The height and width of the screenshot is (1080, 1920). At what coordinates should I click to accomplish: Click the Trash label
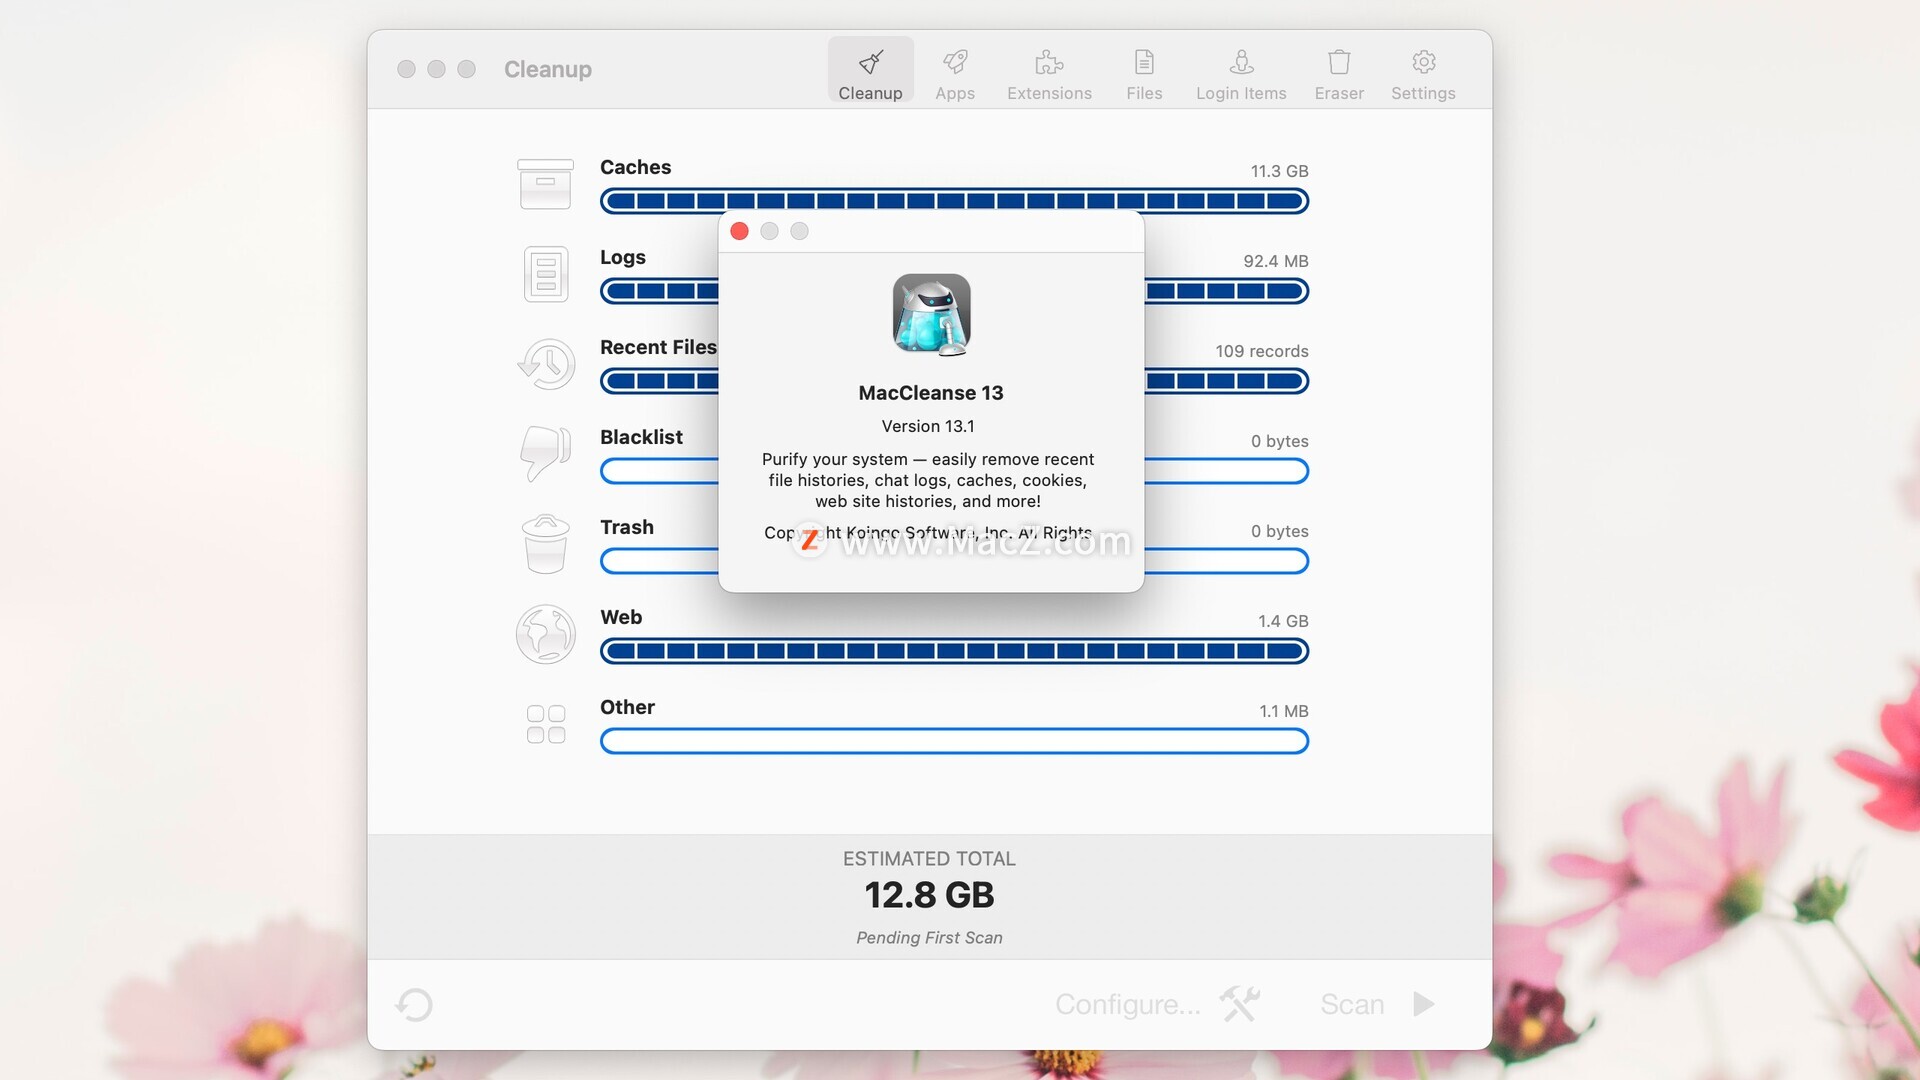(x=627, y=527)
